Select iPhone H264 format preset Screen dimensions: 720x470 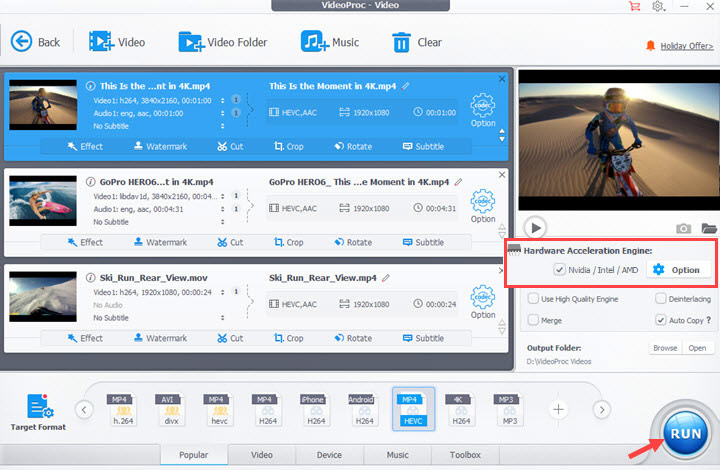pos(316,410)
